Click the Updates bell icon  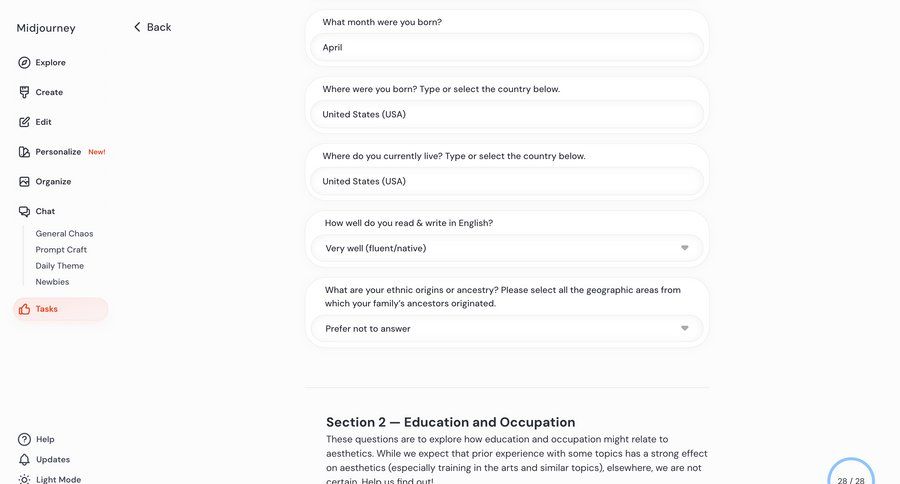[x=24, y=460]
